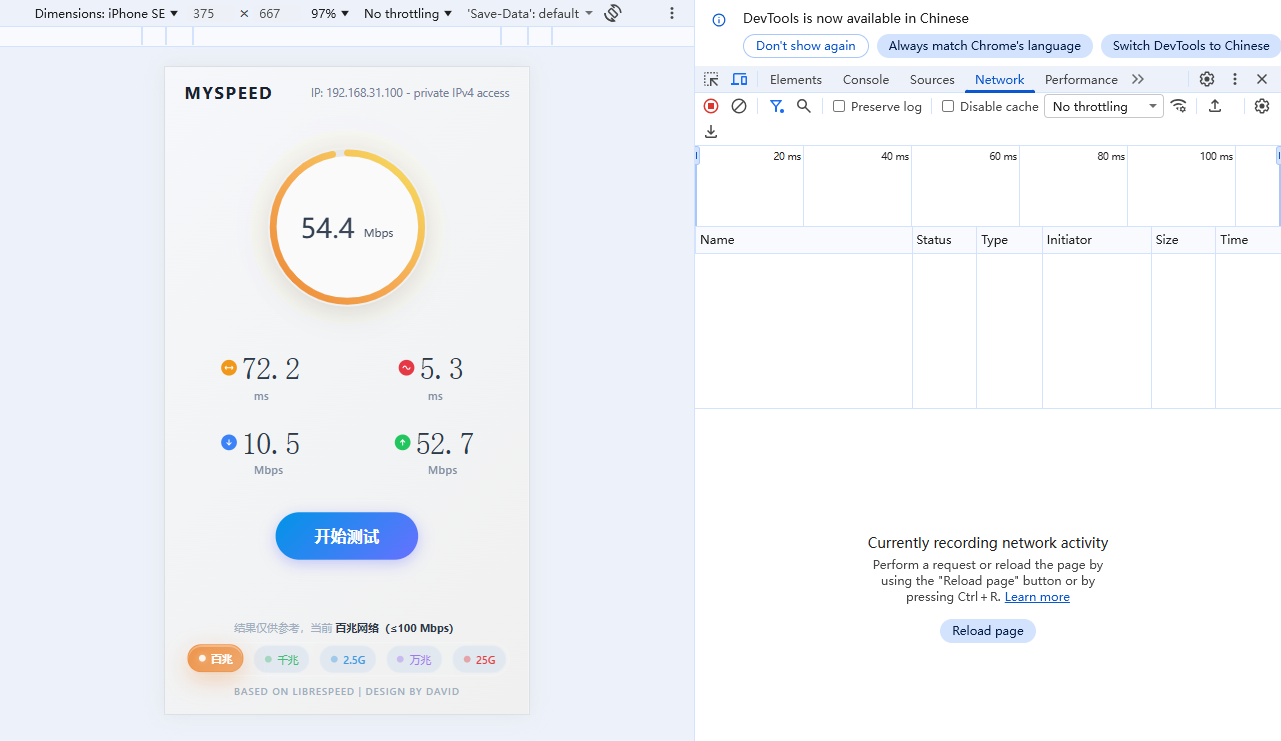Click the rotate device orientation icon

(x=613, y=13)
